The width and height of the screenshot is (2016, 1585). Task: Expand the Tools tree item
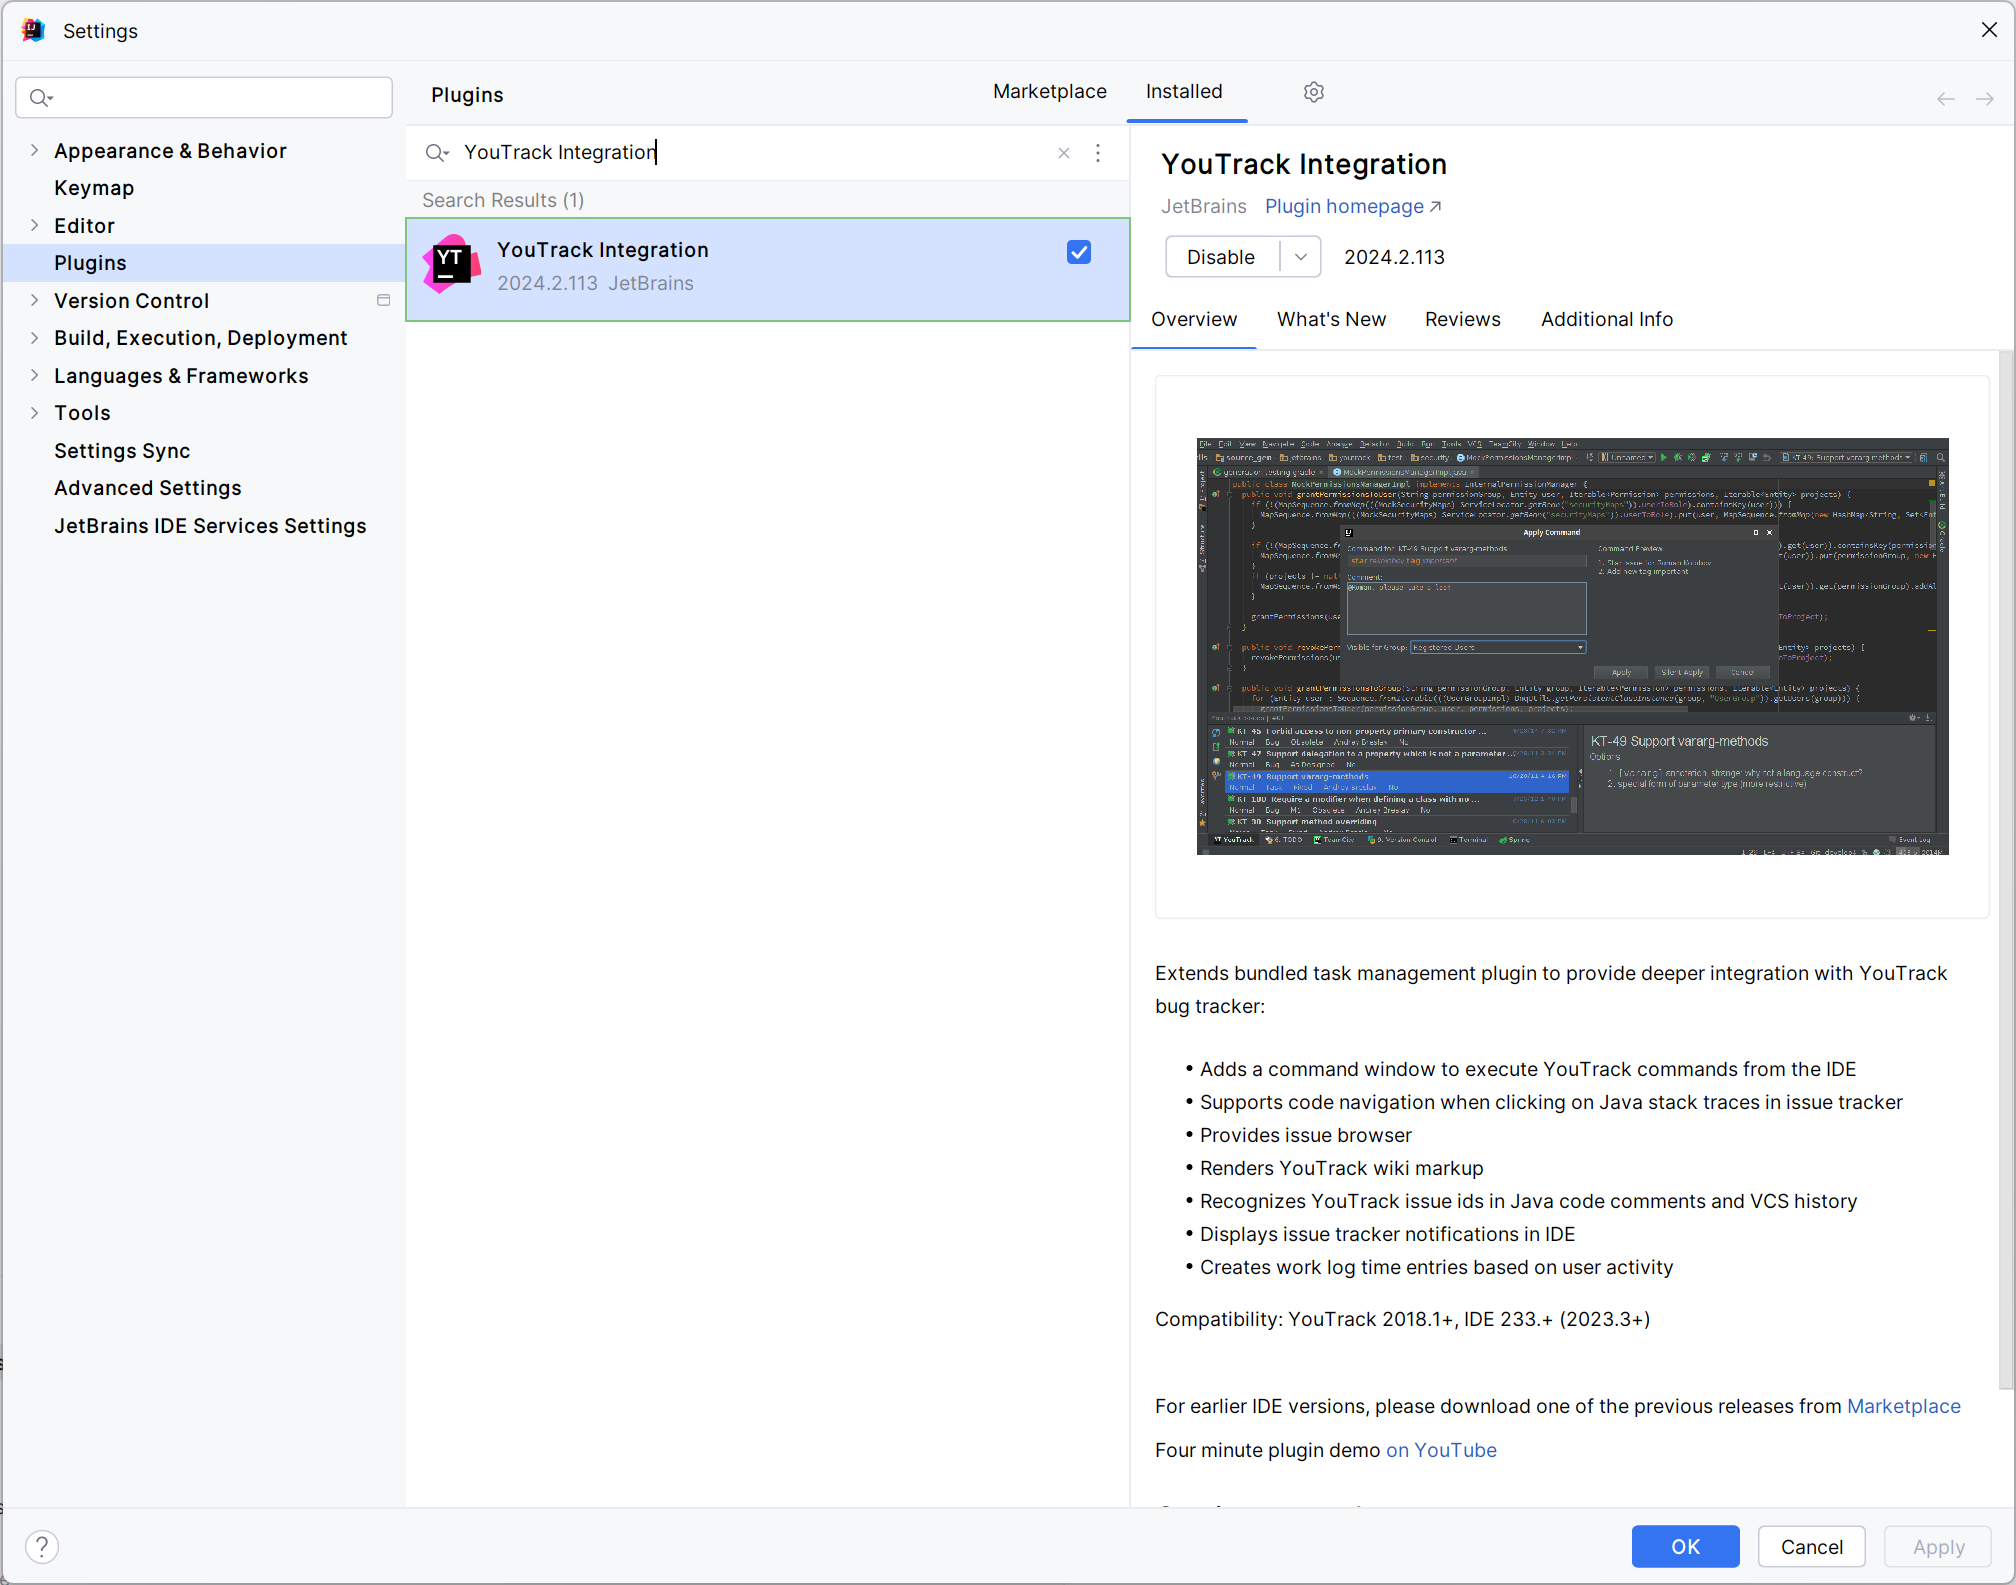click(x=35, y=412)
